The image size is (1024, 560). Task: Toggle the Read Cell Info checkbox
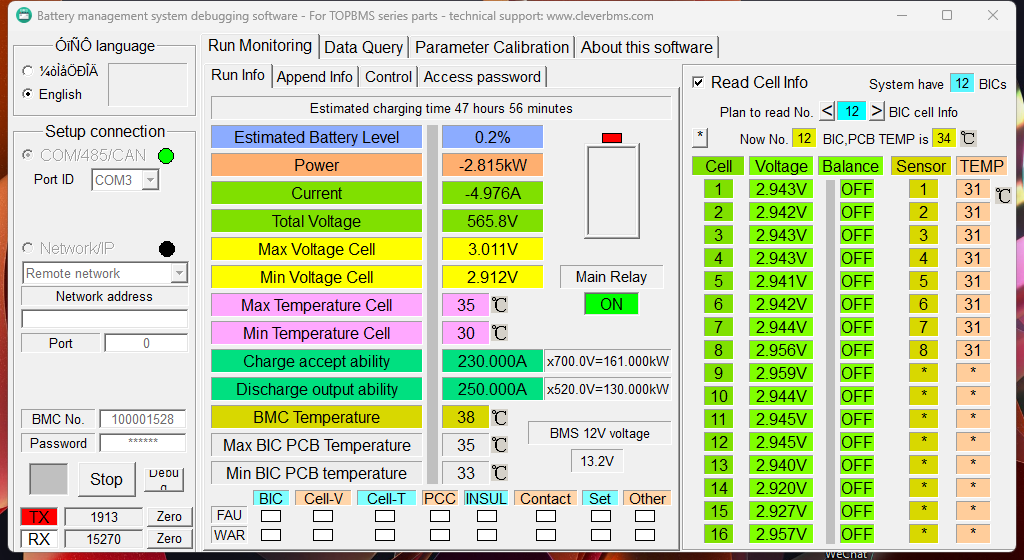point(698,82)
